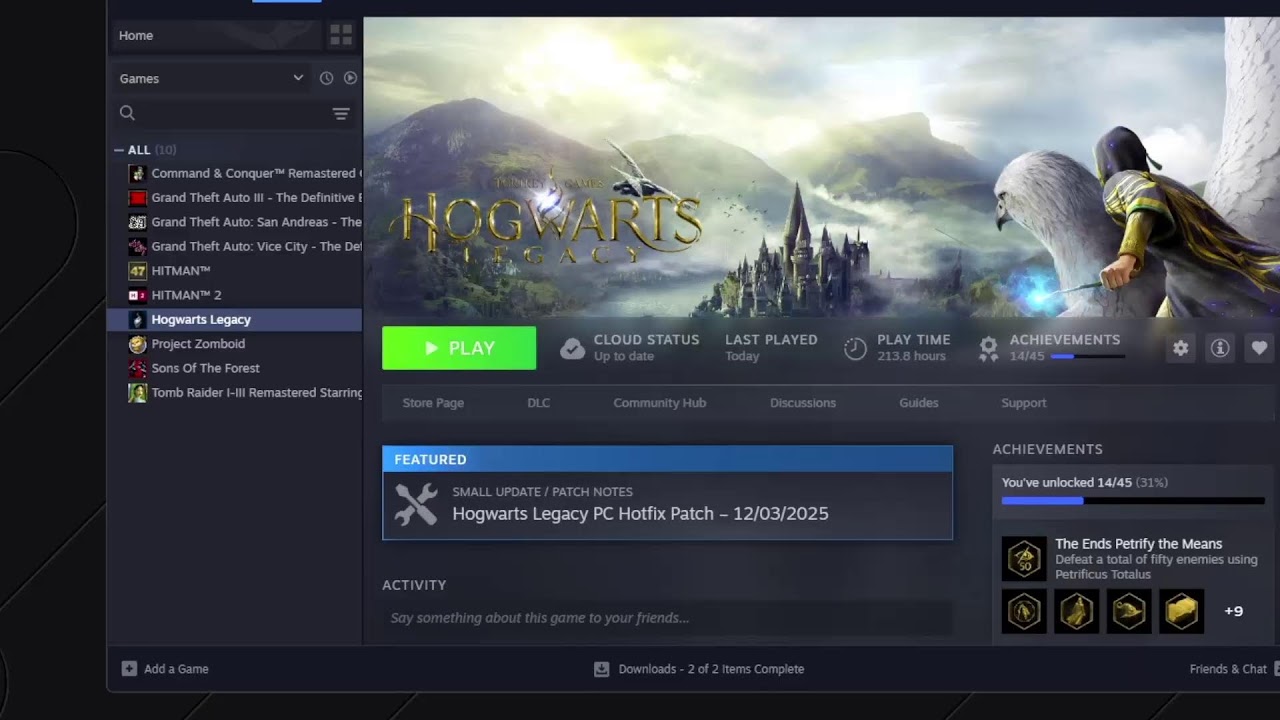Click the achievements badge icon in header
The width and height of the screenshot is (1280, 720).
(x=988, y=348)
